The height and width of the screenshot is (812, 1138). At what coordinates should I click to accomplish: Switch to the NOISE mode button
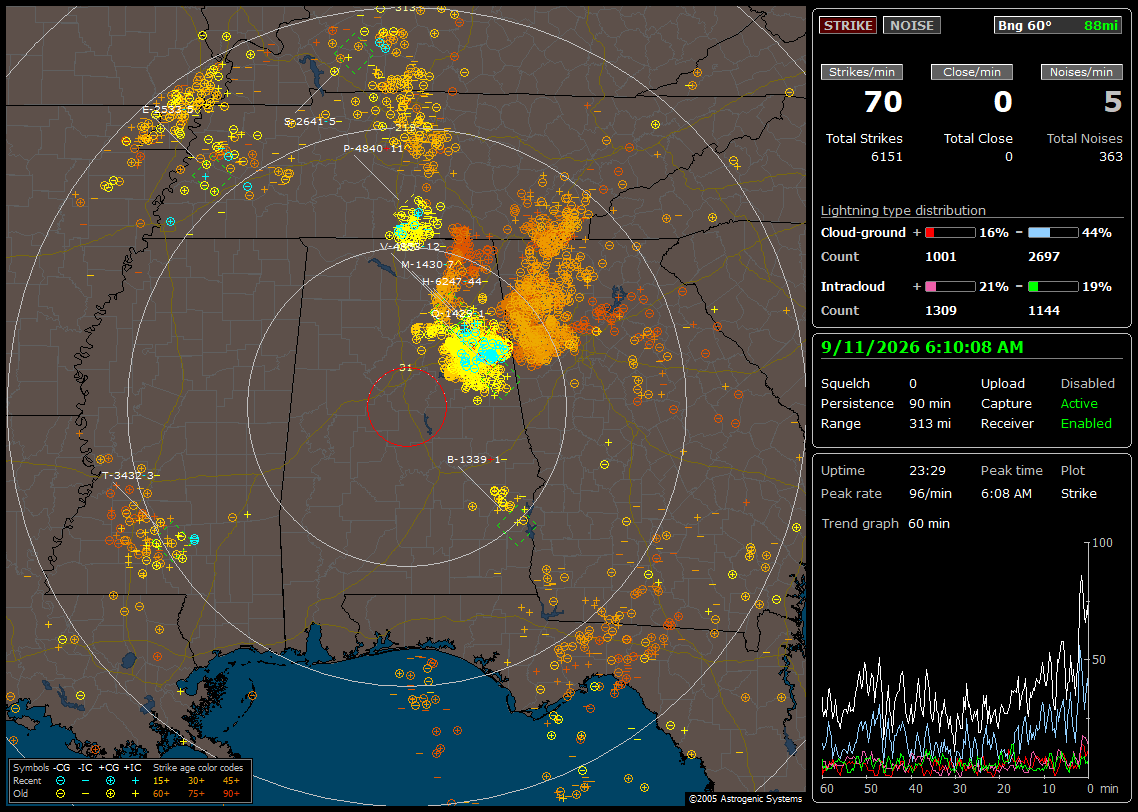point(912,25)
